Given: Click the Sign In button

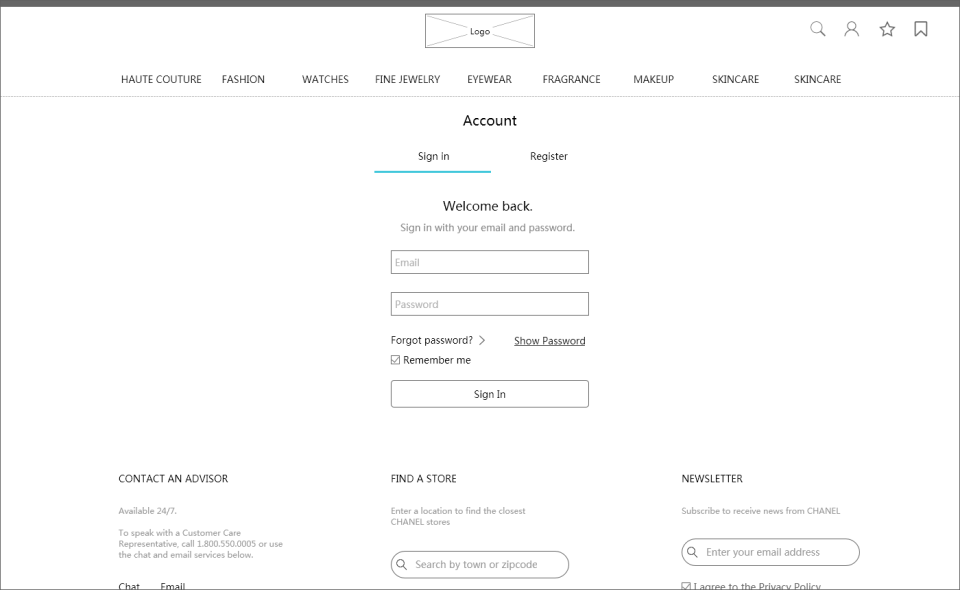Looking at the screenshot, I should pyautogui.click(x=490, y=394).
